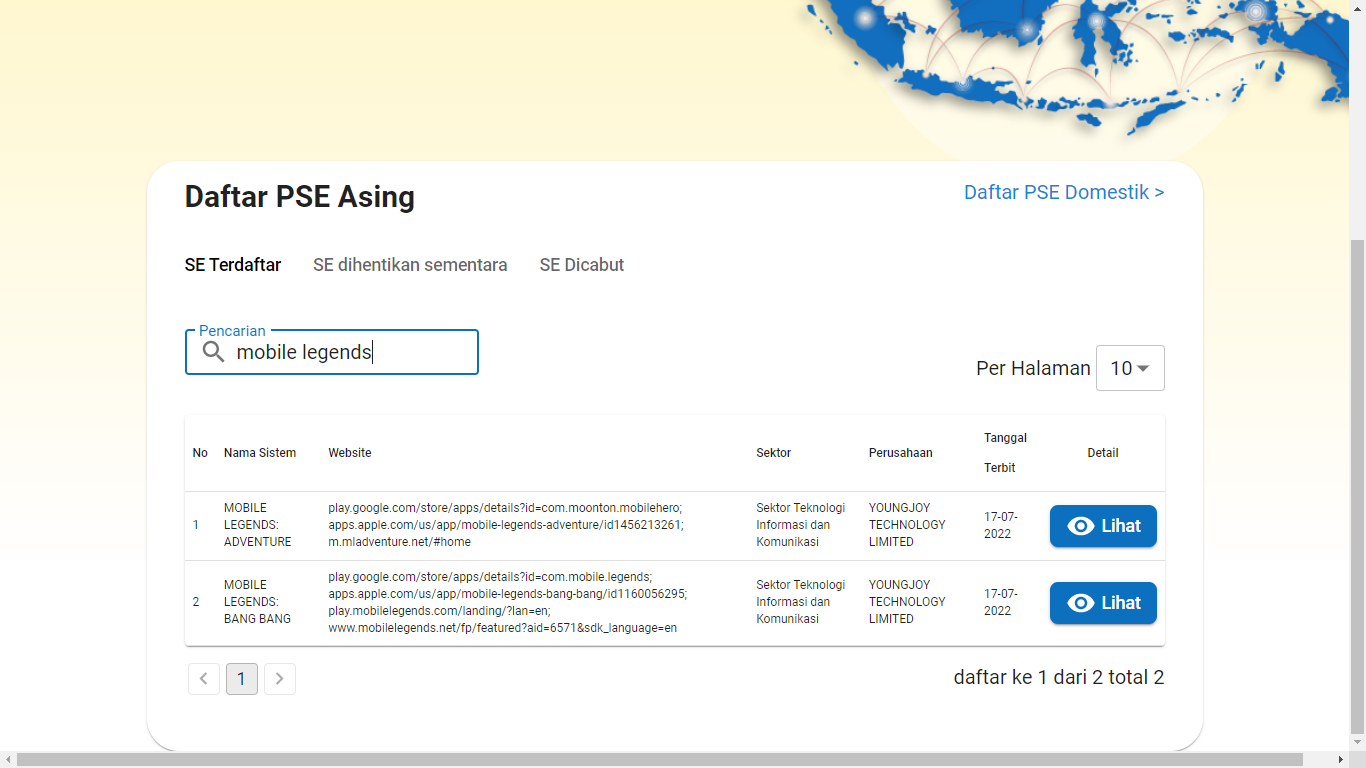Screen dimensions: 1366x768
Task: Click the horizontal scrollbar thumb
Action: pos(660,760)
